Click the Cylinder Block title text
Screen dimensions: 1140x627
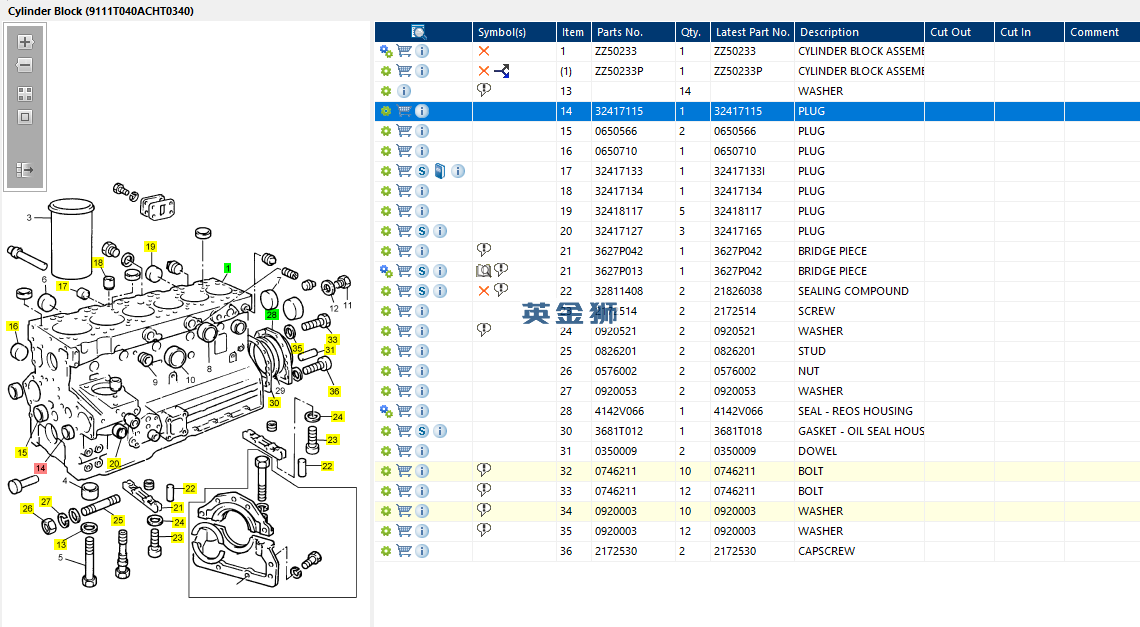(101, 11)
